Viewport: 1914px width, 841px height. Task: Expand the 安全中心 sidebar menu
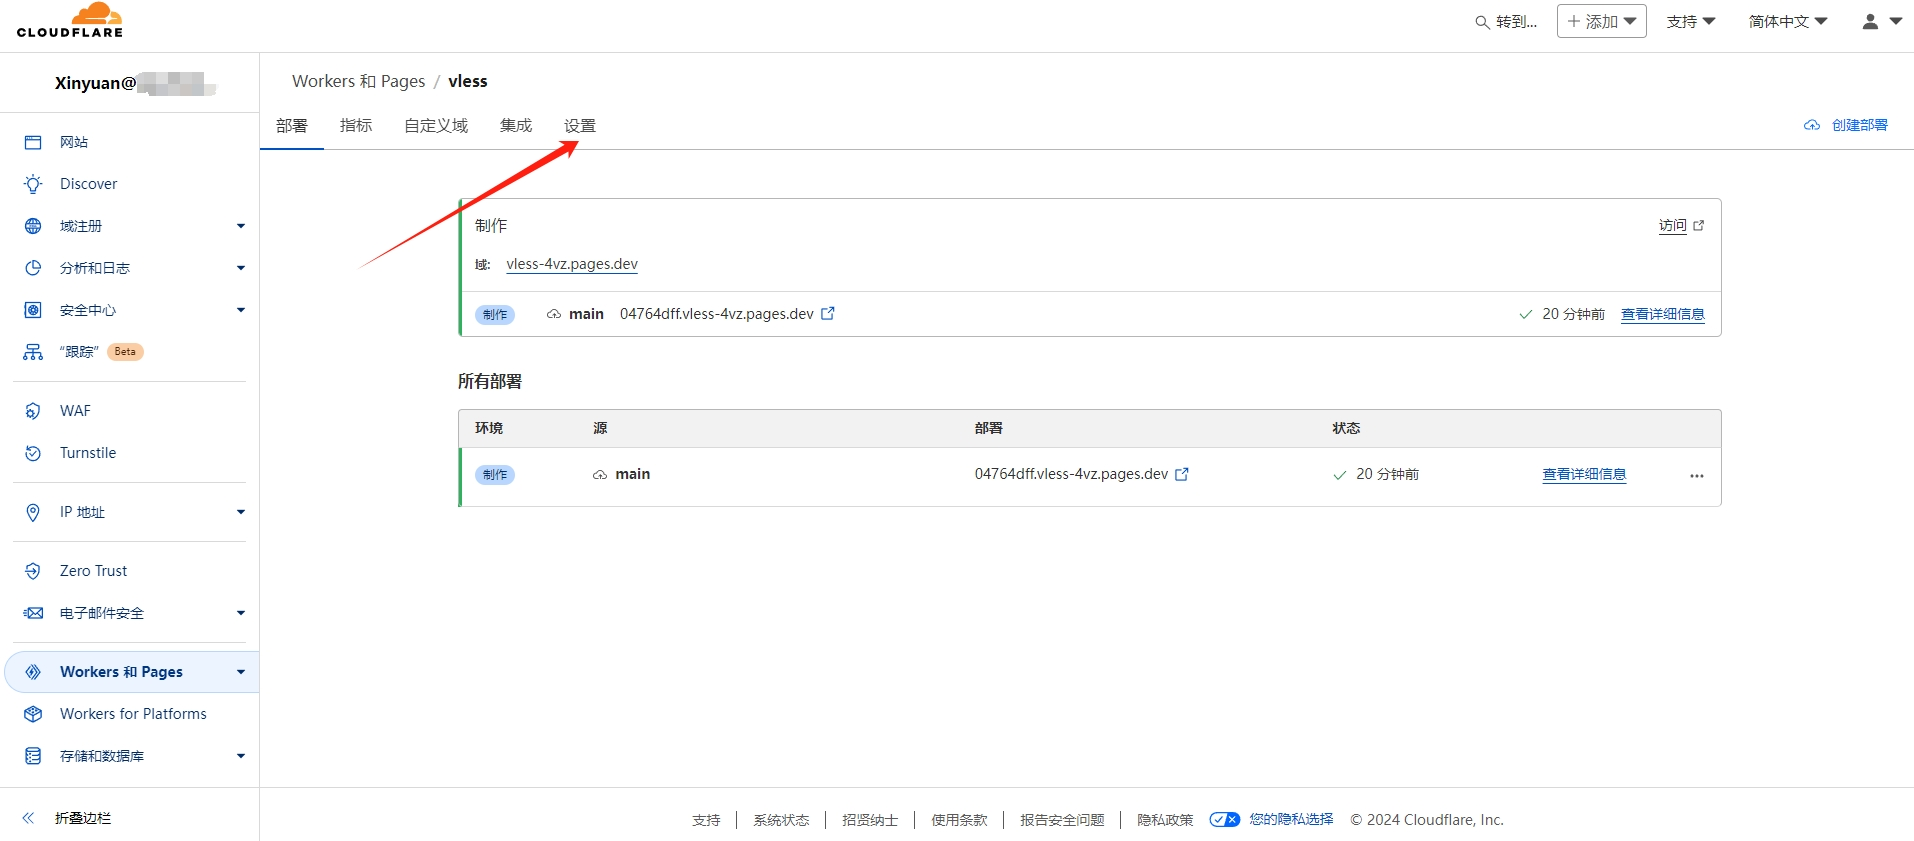coord(240,310)
